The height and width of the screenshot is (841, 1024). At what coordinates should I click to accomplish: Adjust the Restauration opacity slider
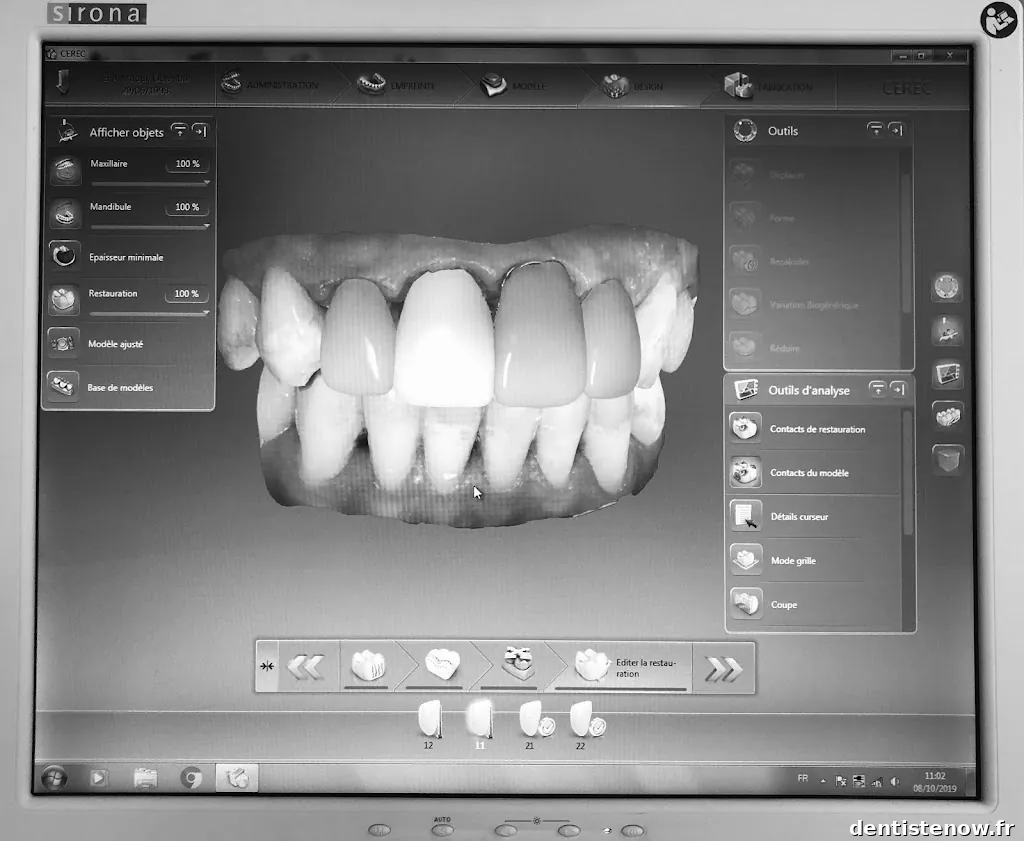pyautogui.click(x=148, y=313)
